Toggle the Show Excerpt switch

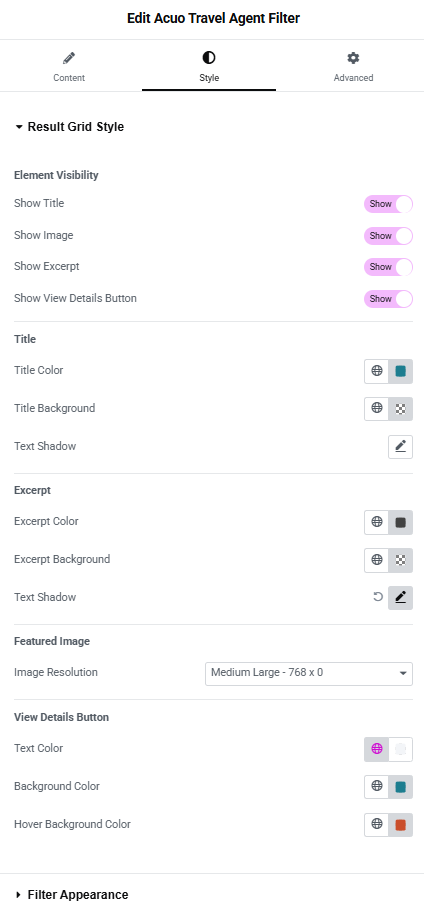point(388,267)
